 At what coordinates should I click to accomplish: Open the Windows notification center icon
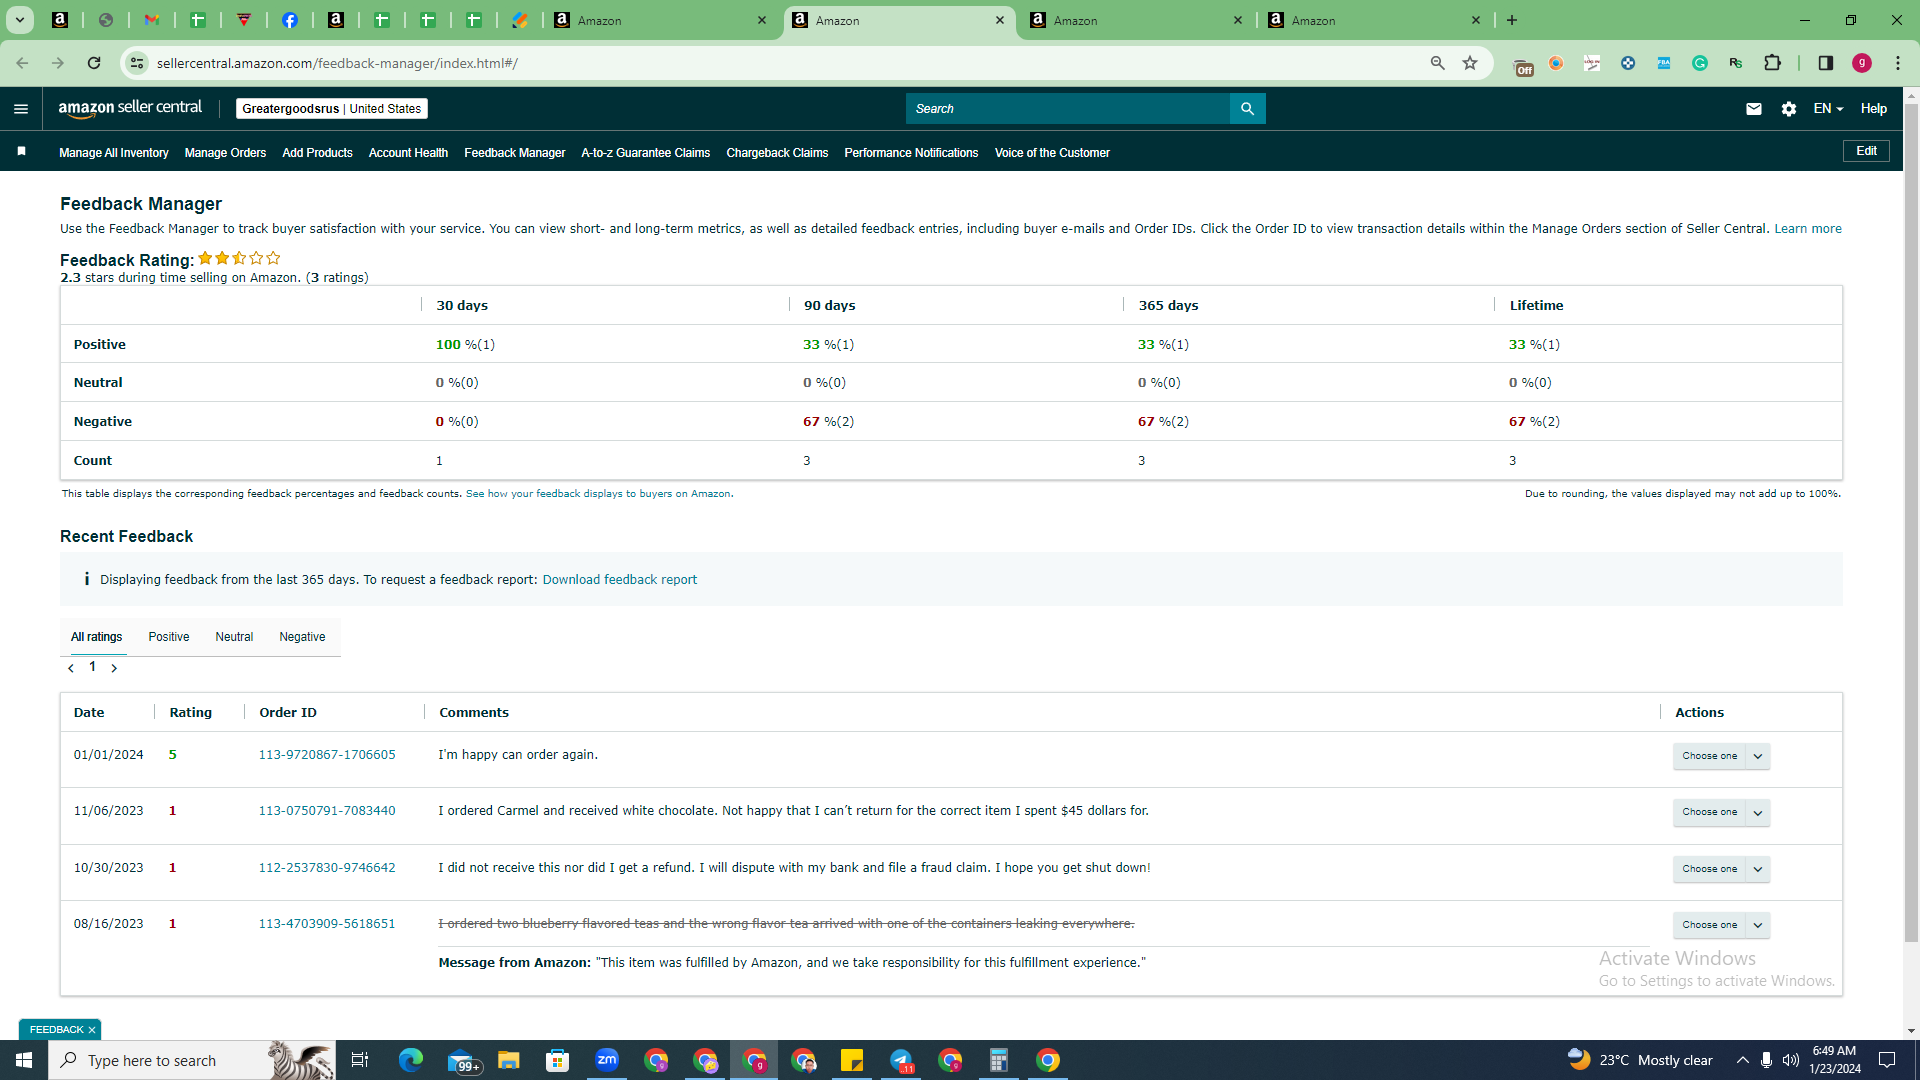(x=1887, y=1060)
